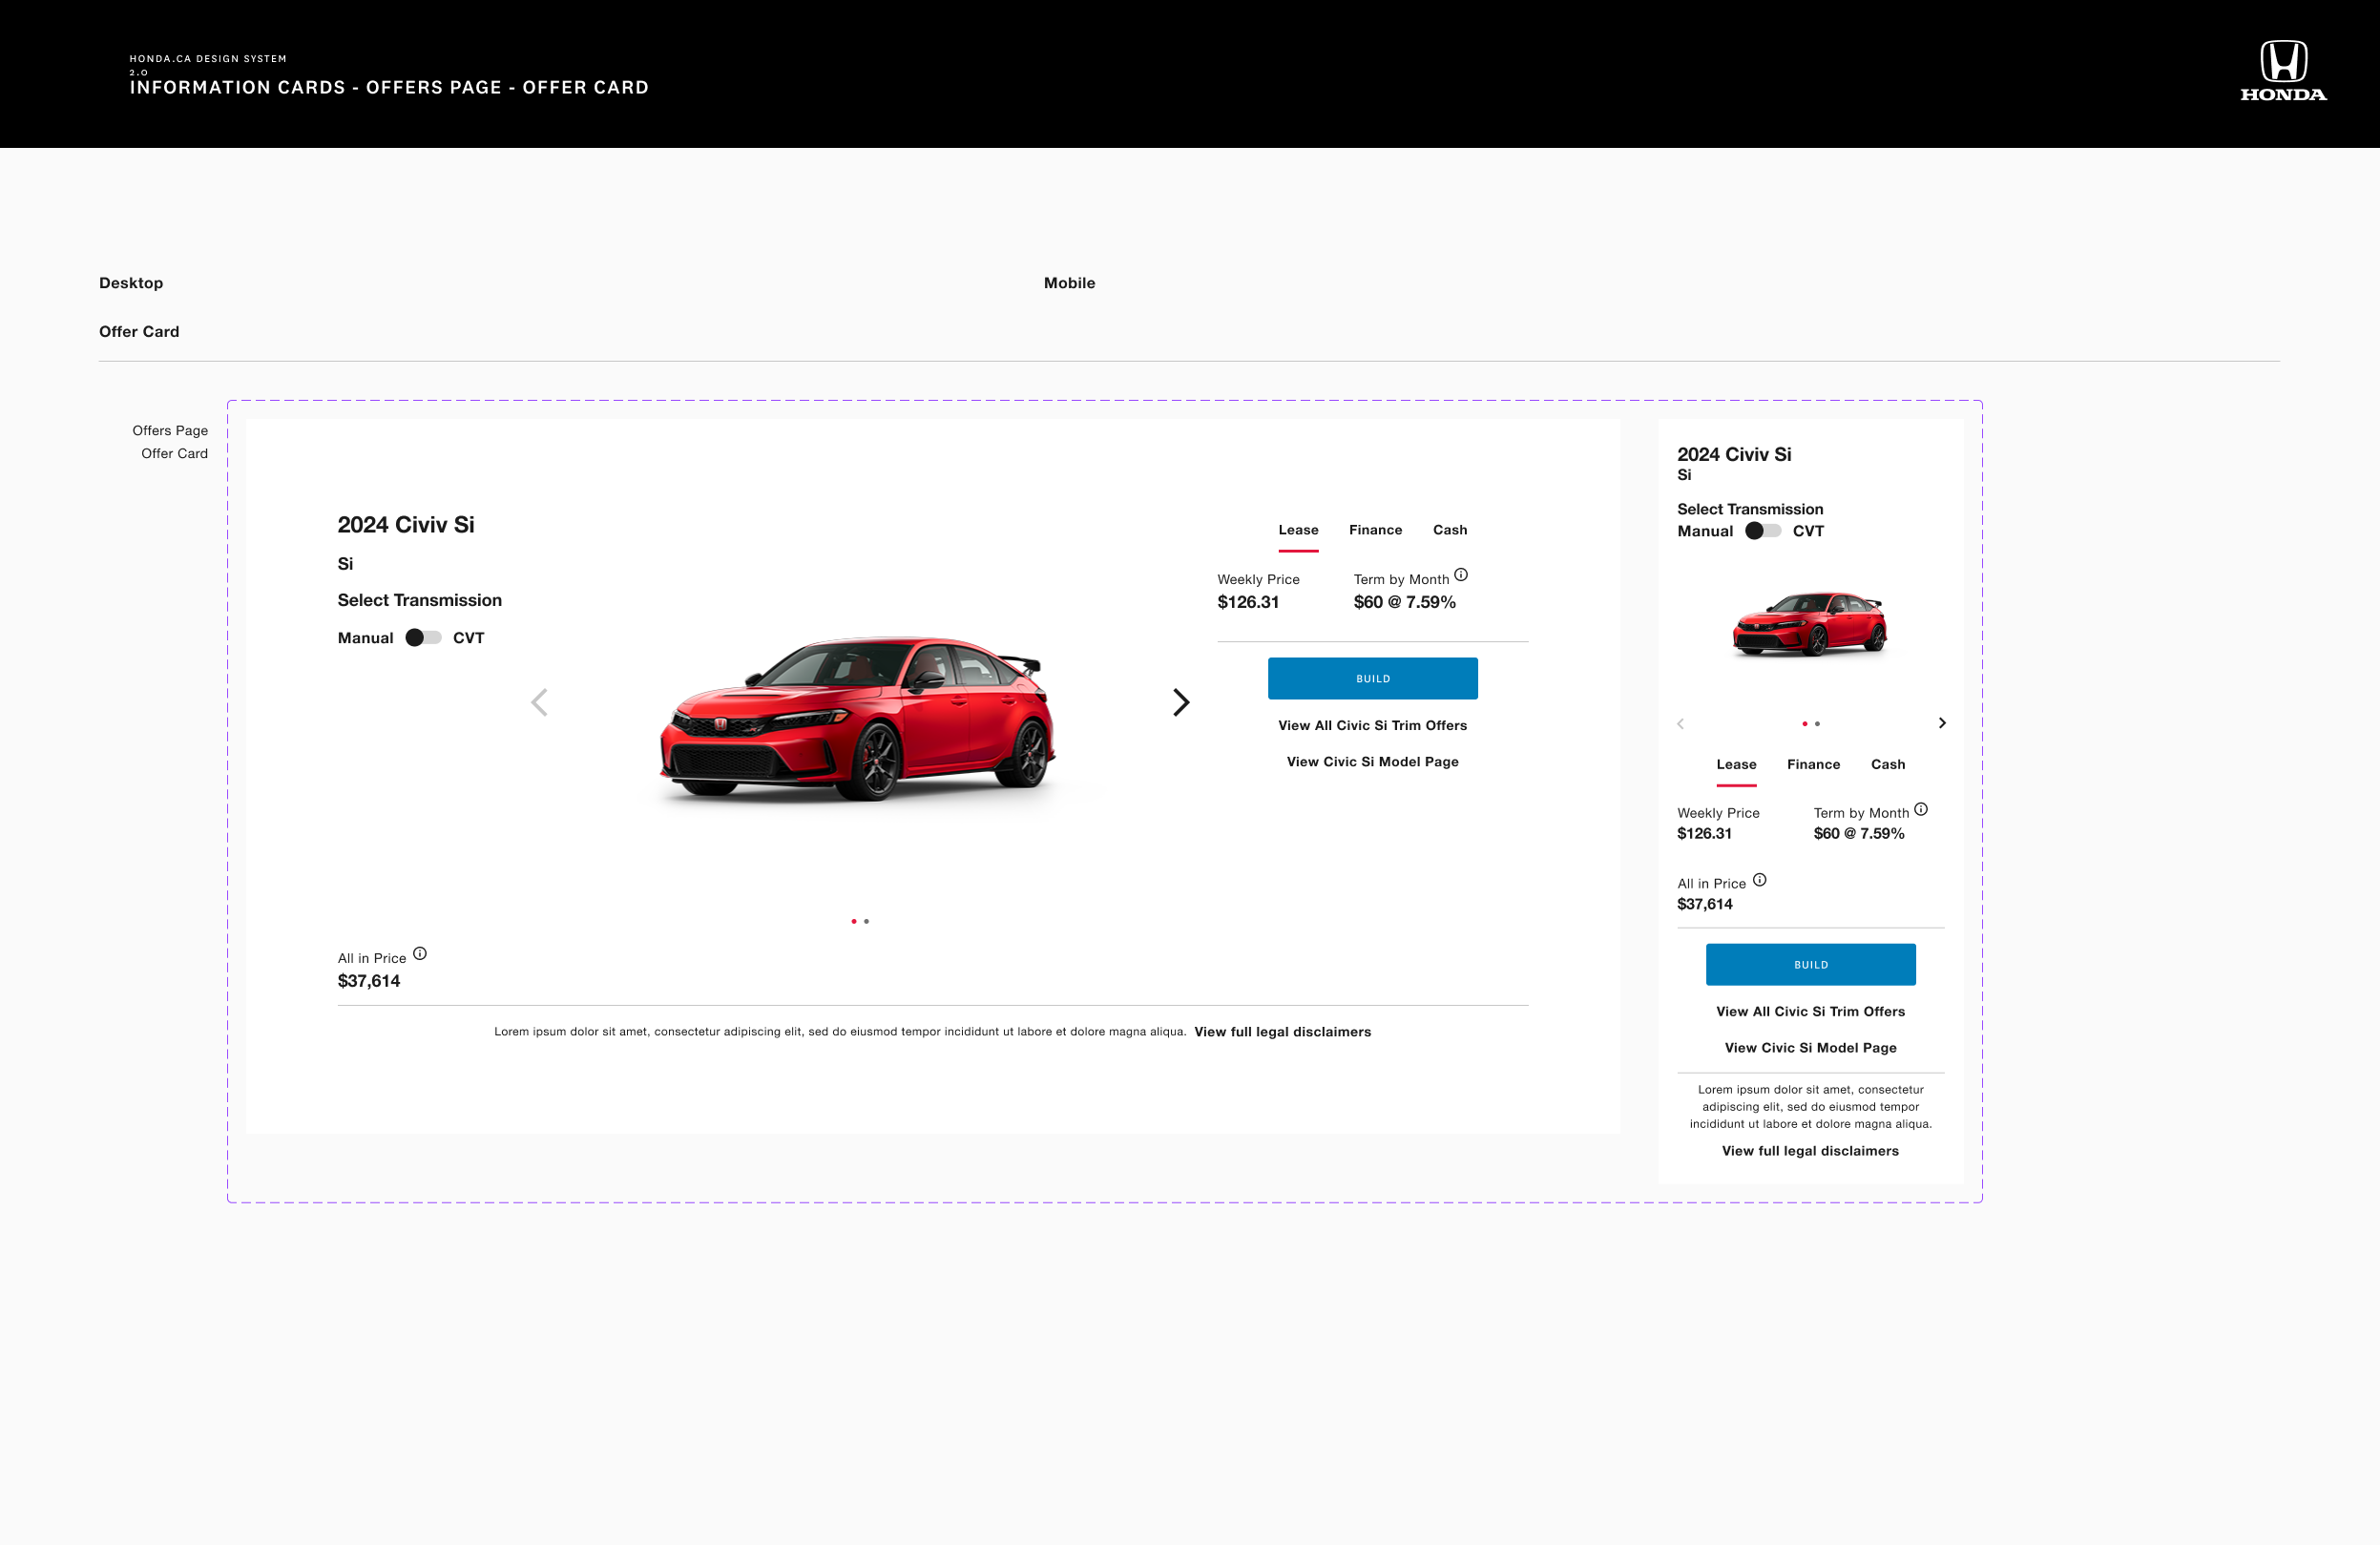The height and width of the screenshot is (1545, 2380).
Task: Click the Information Cards header title
Action: pyautogui.click(x=389, y=87)
